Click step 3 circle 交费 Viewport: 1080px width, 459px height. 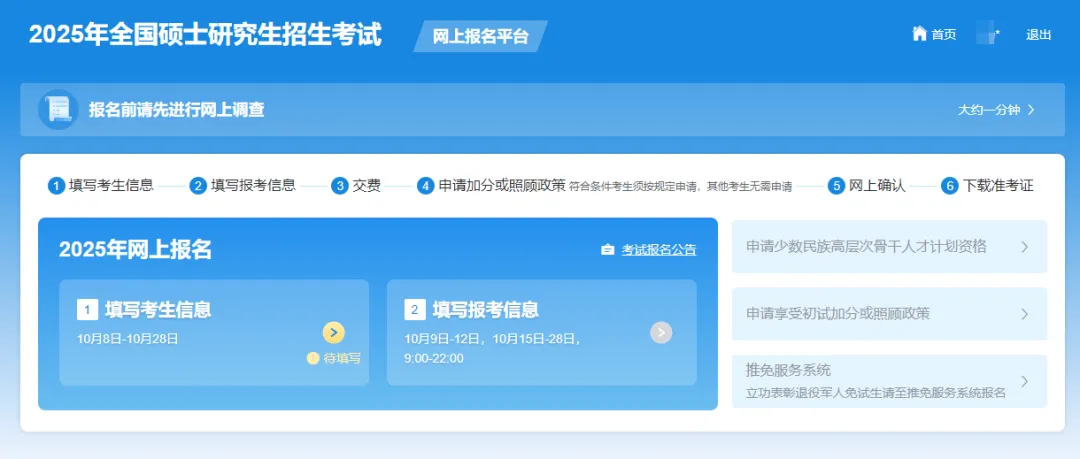340,186
